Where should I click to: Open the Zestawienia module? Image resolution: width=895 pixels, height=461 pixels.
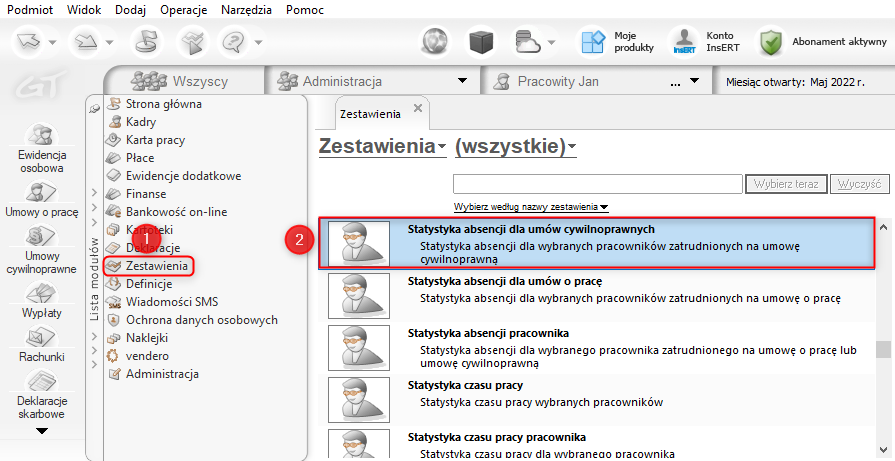[x=148, y=266]
